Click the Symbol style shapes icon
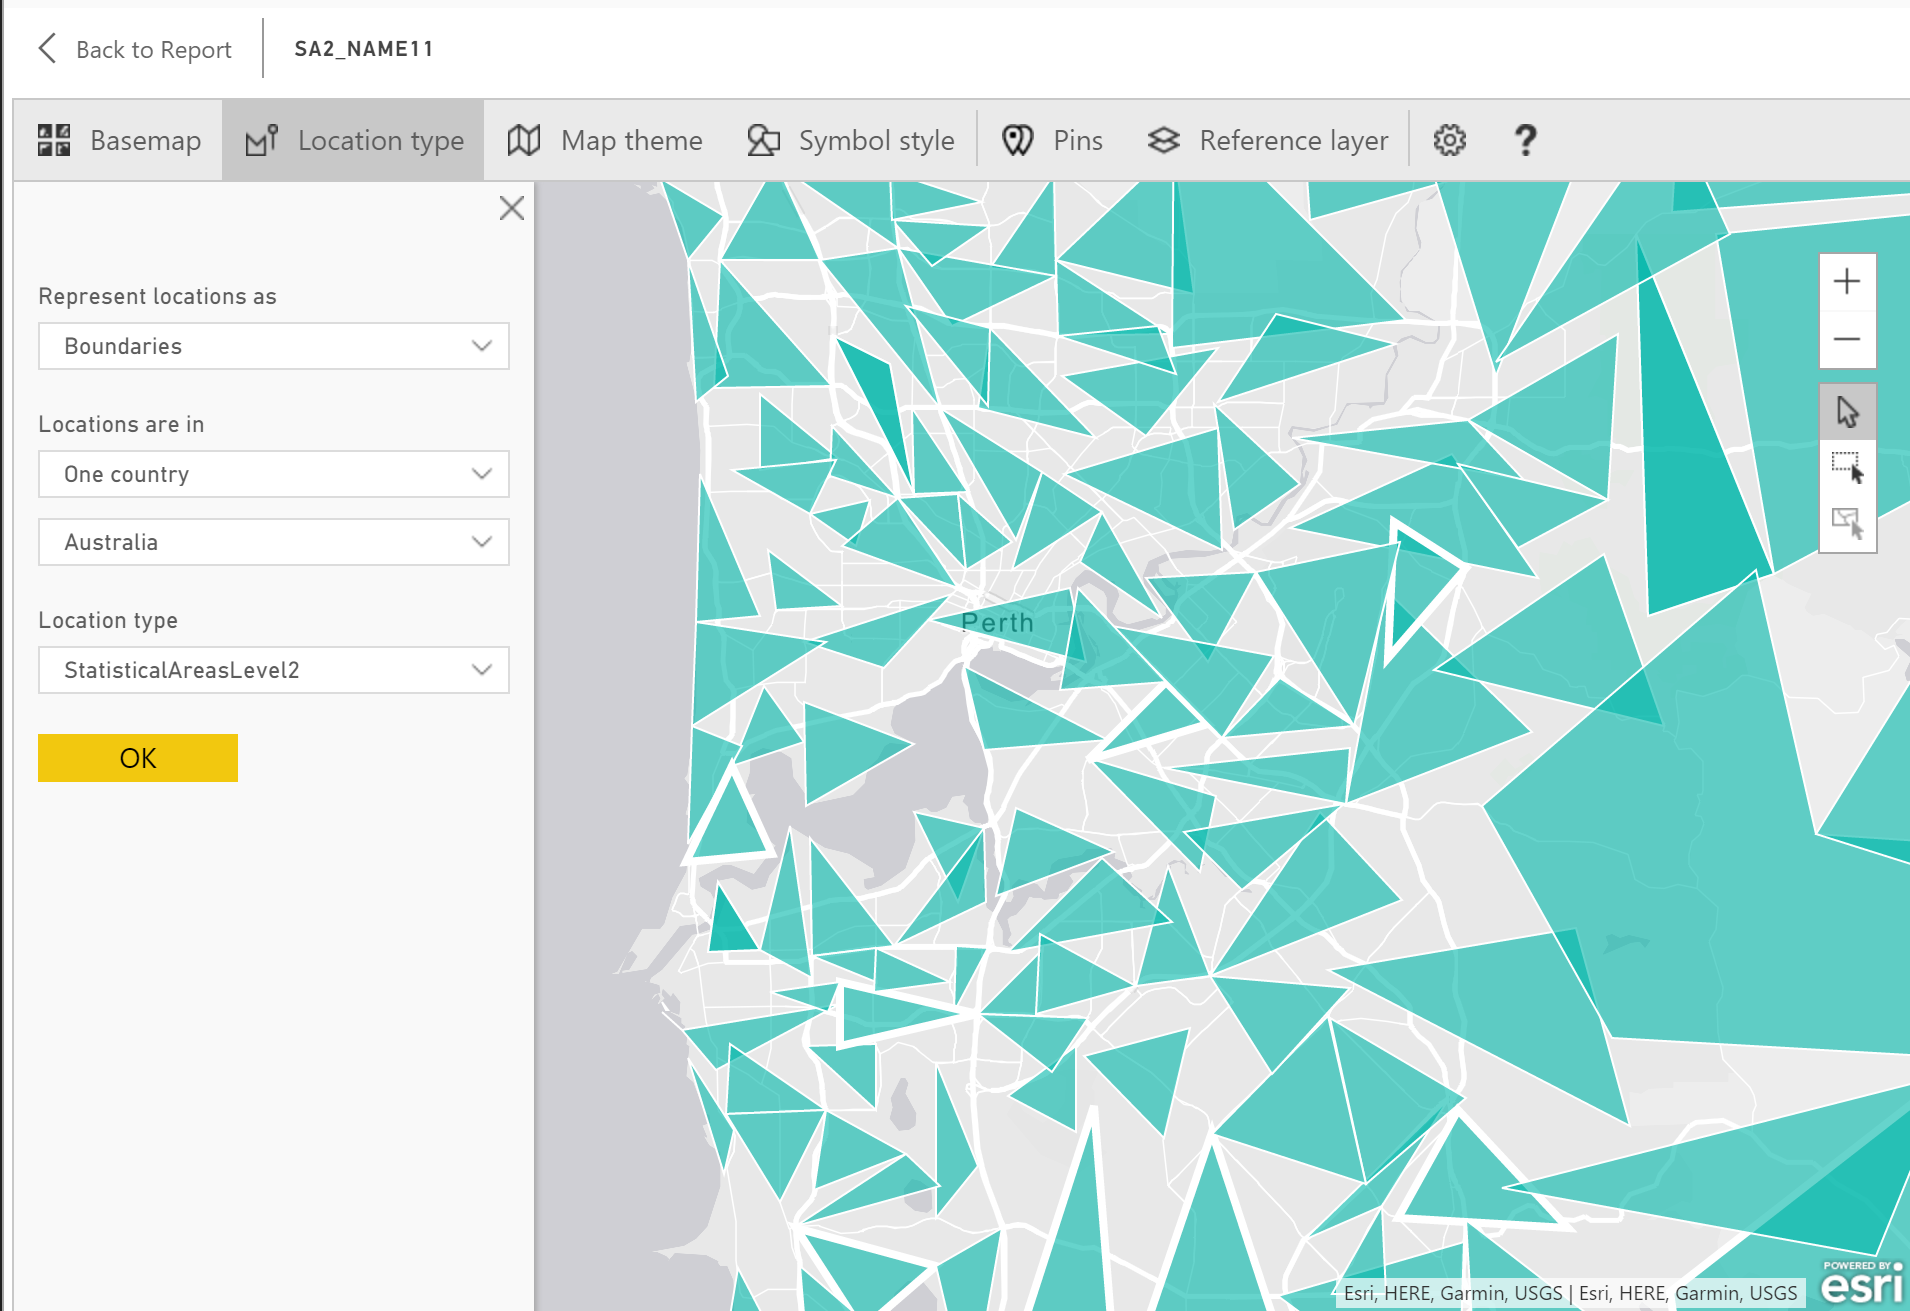1910x1311 pixels. tap(763, 140)
